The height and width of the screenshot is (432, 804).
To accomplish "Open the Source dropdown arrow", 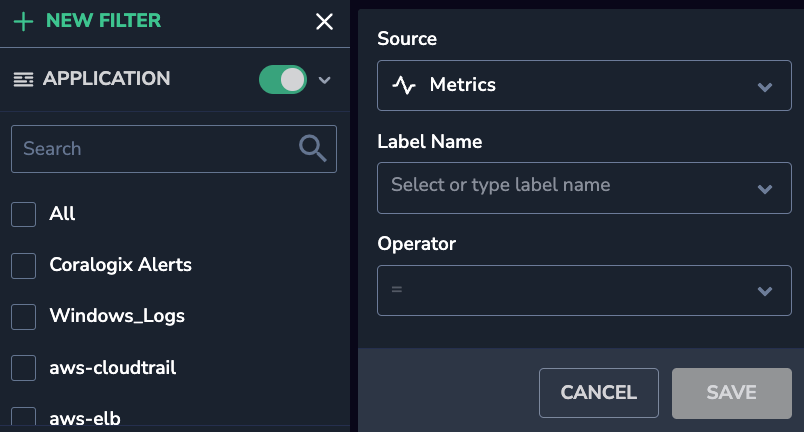I will (x=765, y=87).
